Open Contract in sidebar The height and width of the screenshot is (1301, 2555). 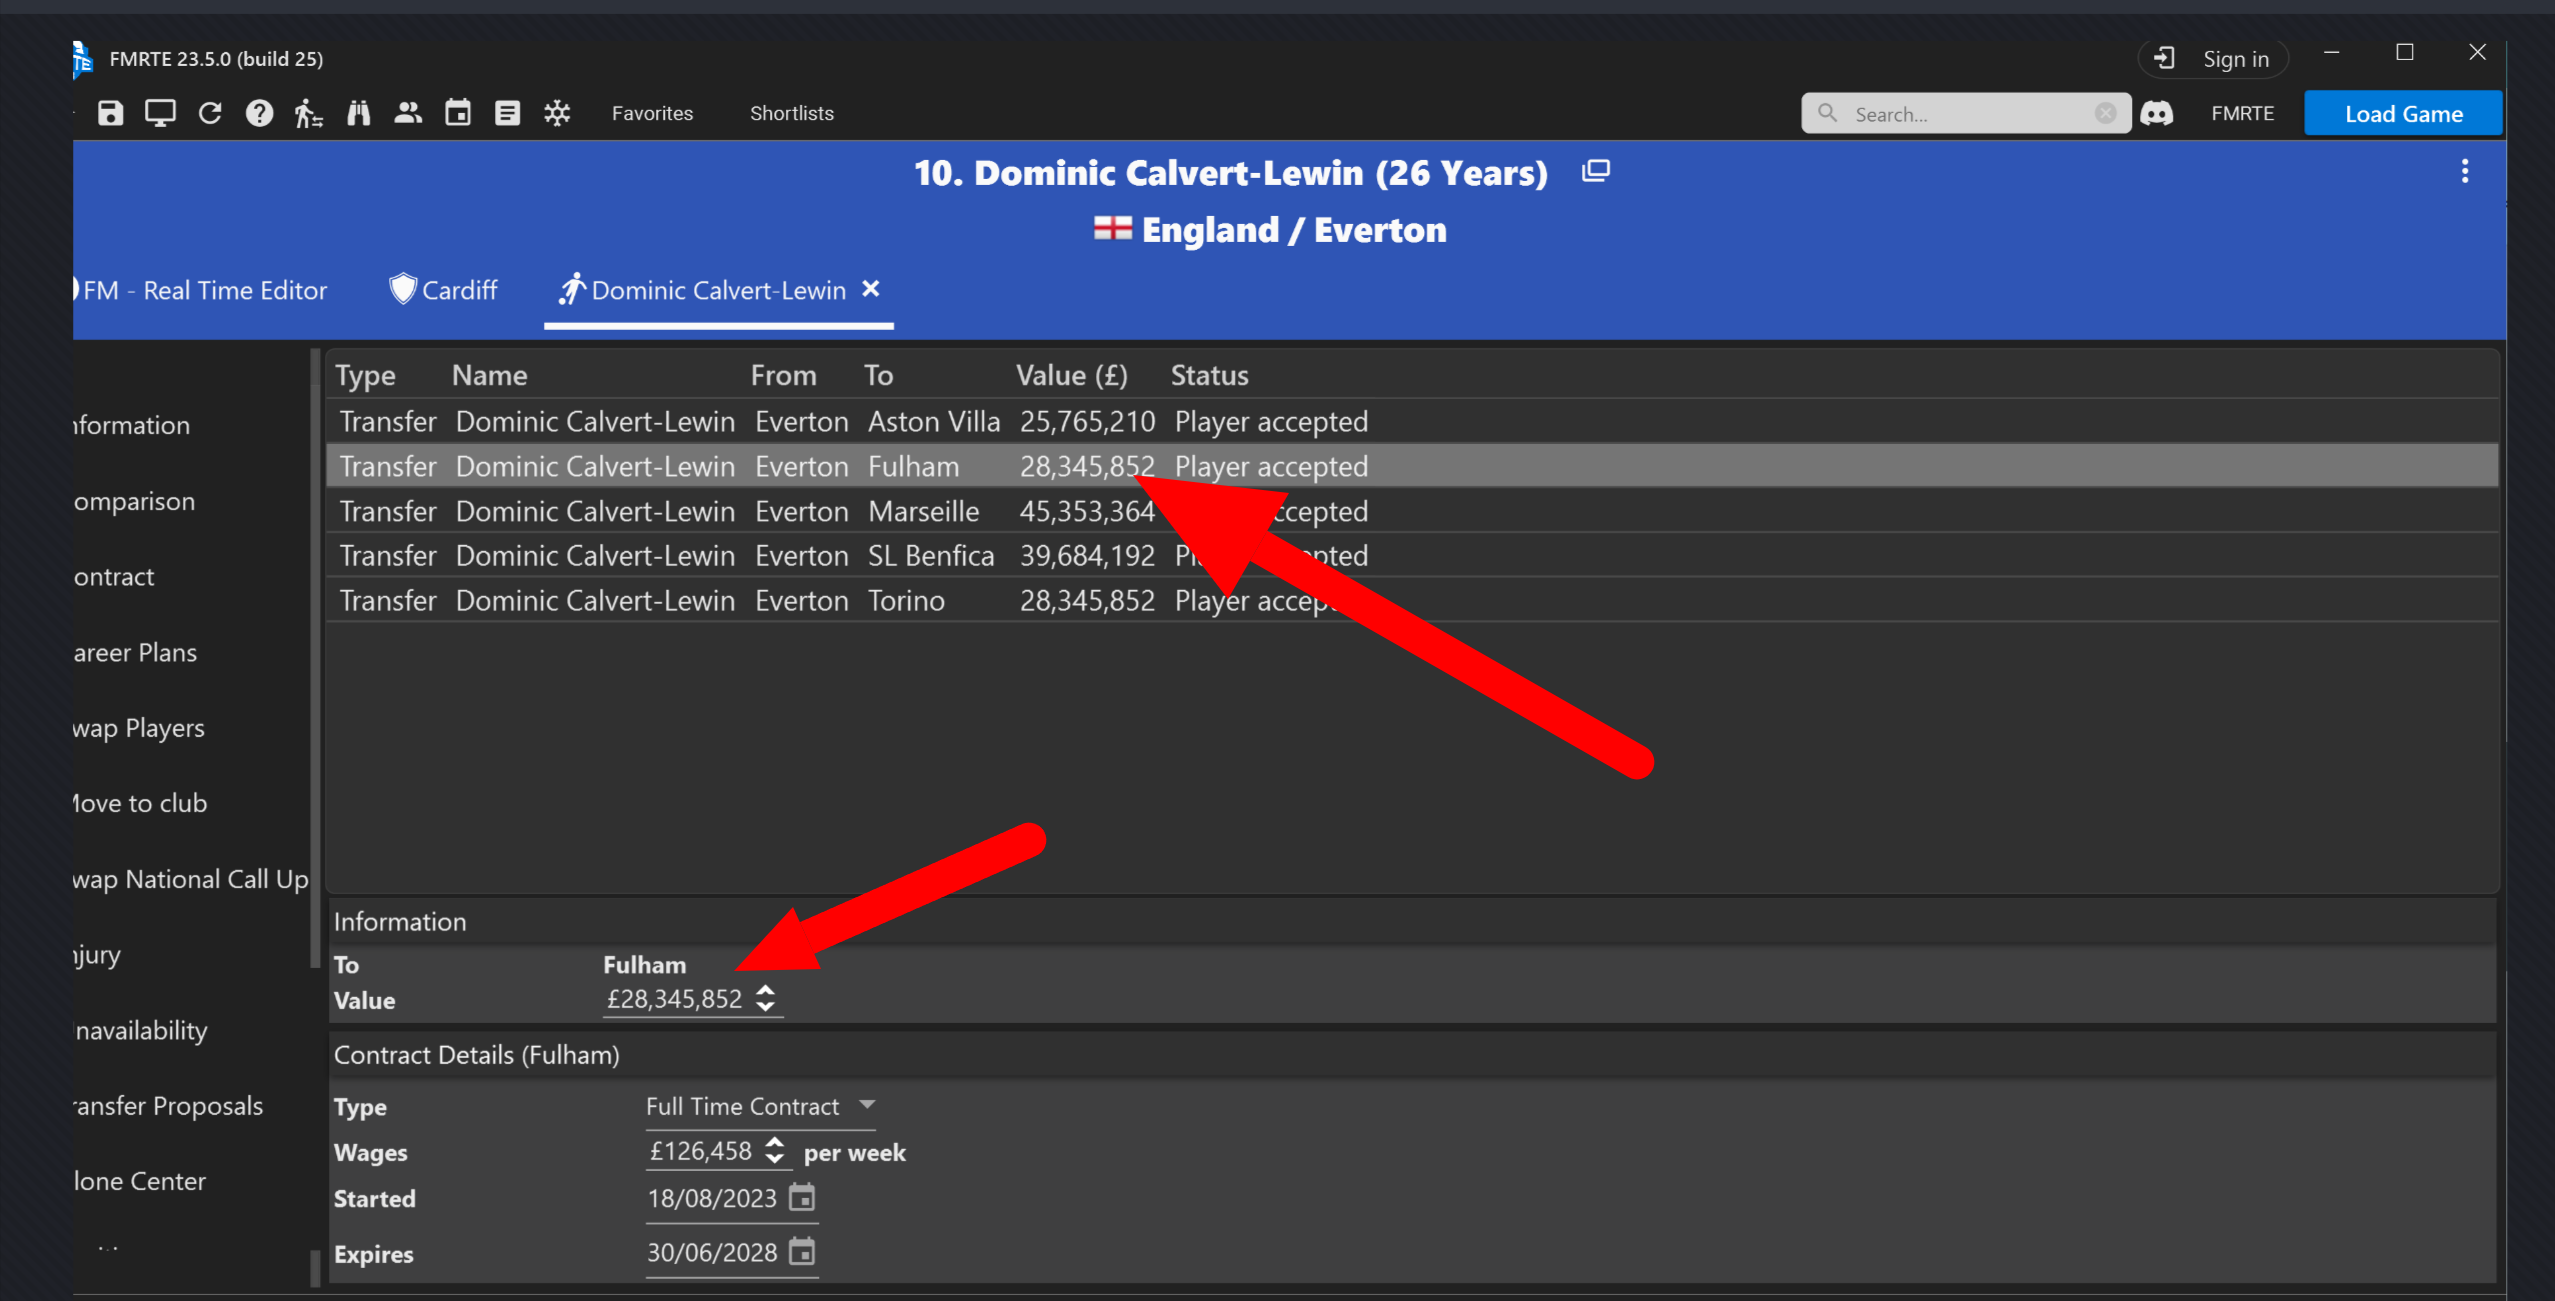coord(114,577)
